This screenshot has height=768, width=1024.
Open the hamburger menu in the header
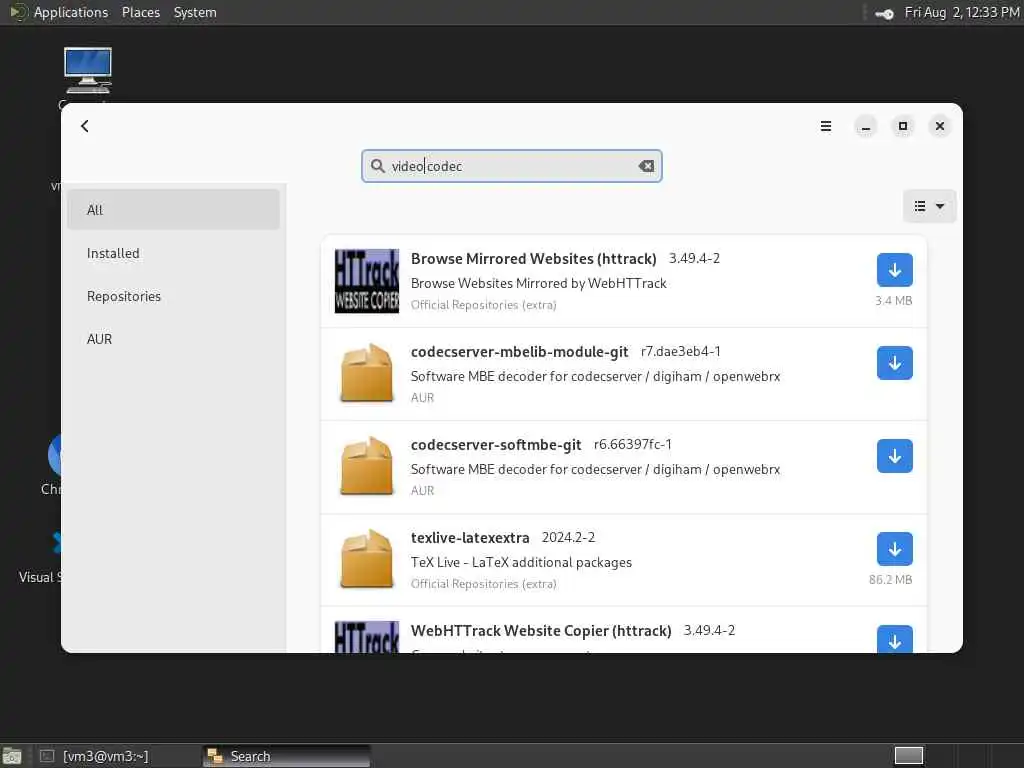click(825, 126)
